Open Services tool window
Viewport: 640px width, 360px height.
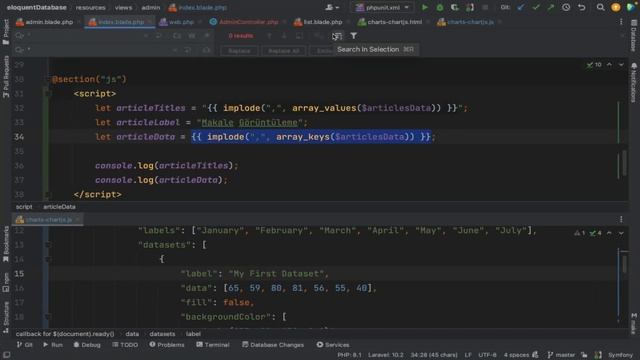coord(333,345)
